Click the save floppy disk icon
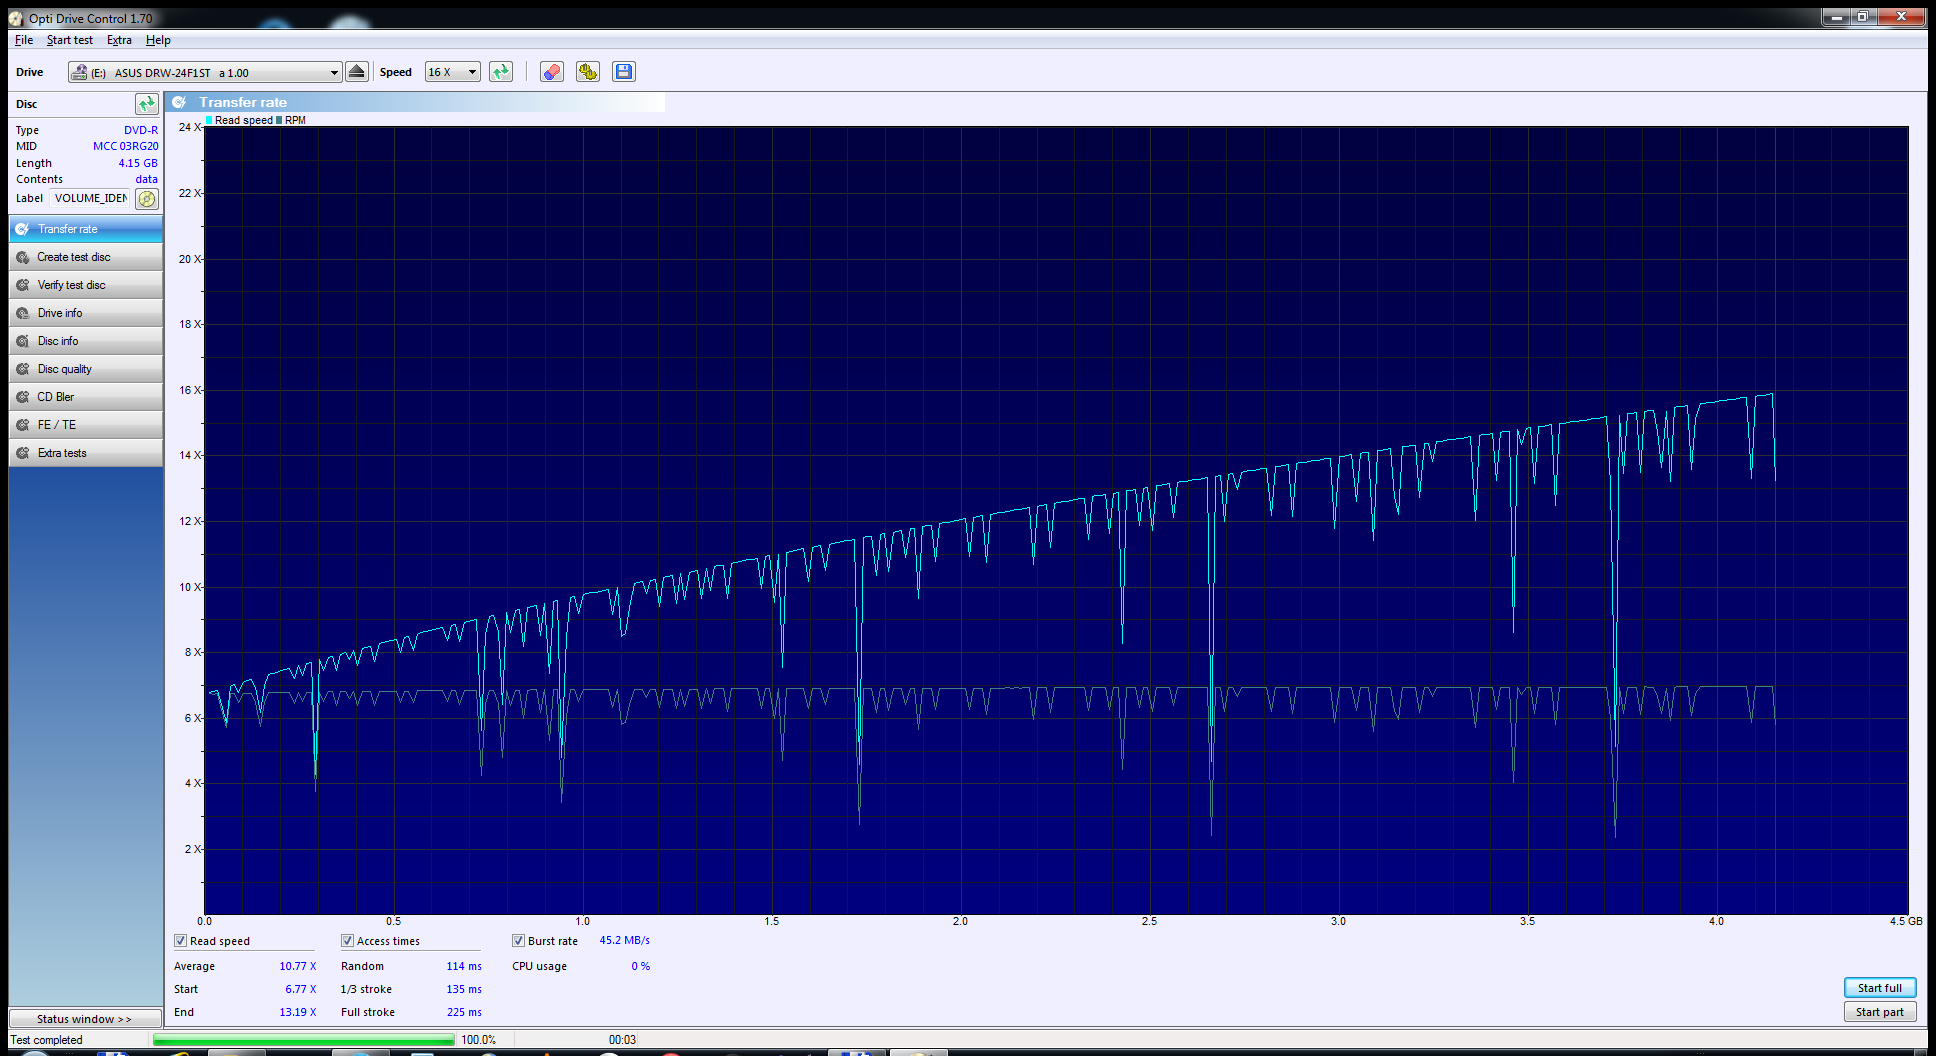The image size is (1936, 1056). [624, 72]
